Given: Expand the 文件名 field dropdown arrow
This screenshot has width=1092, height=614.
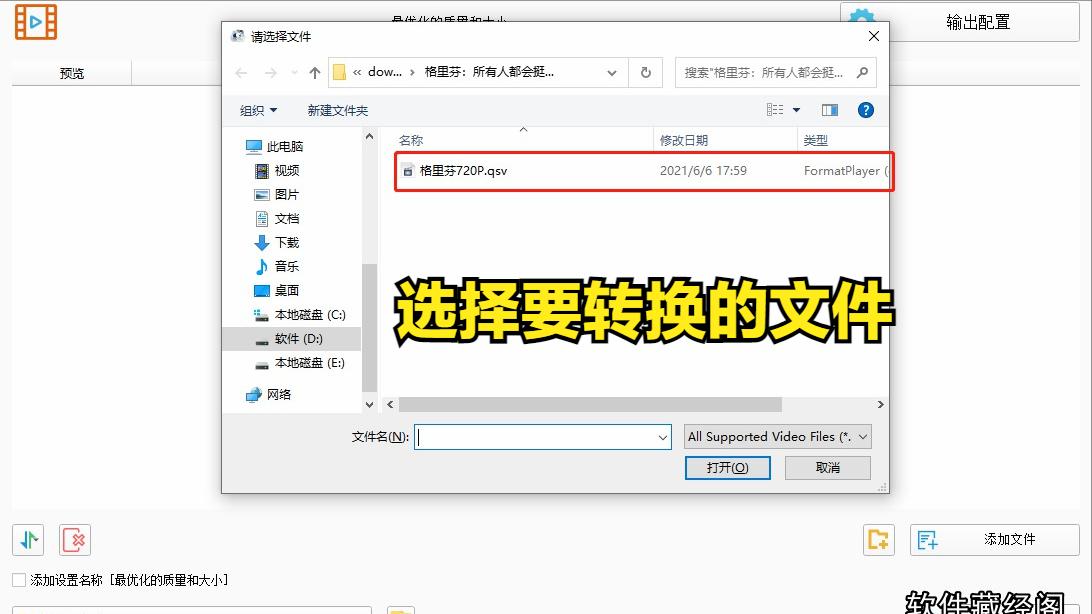Looking at the screenshot, I should (662, 436).
